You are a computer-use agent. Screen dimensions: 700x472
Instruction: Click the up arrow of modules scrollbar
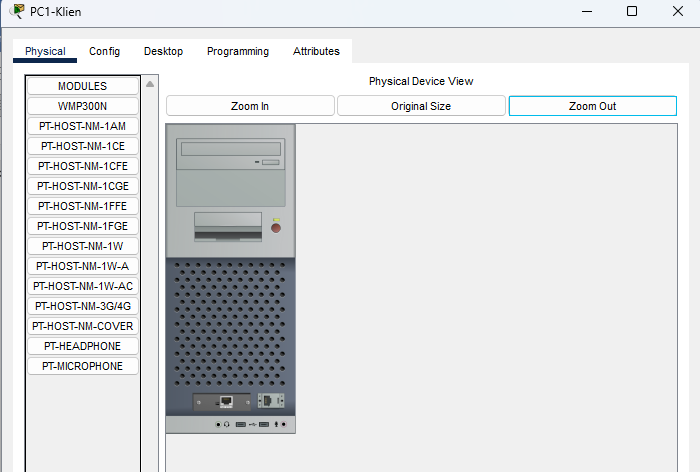tap(150, 84)
